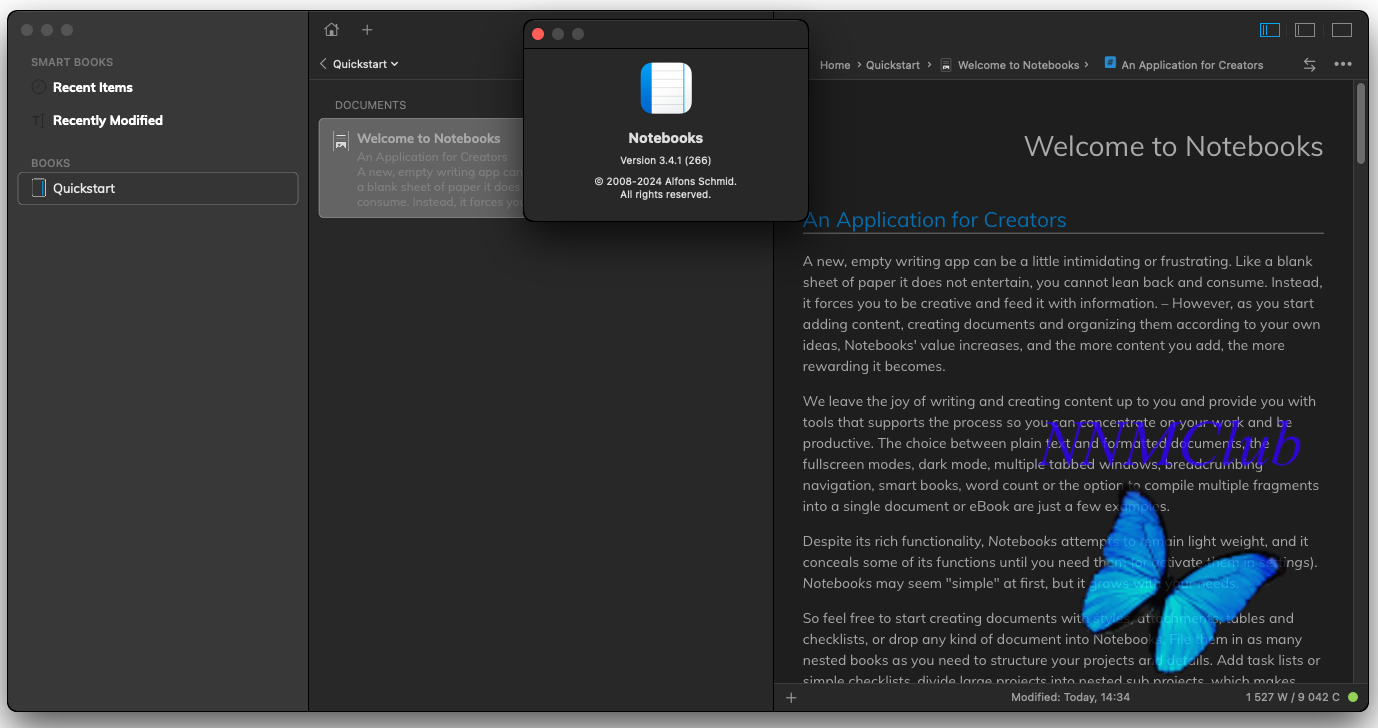Open the three-dots more options menu
1378x728 pixels.
click(1342, 64)
